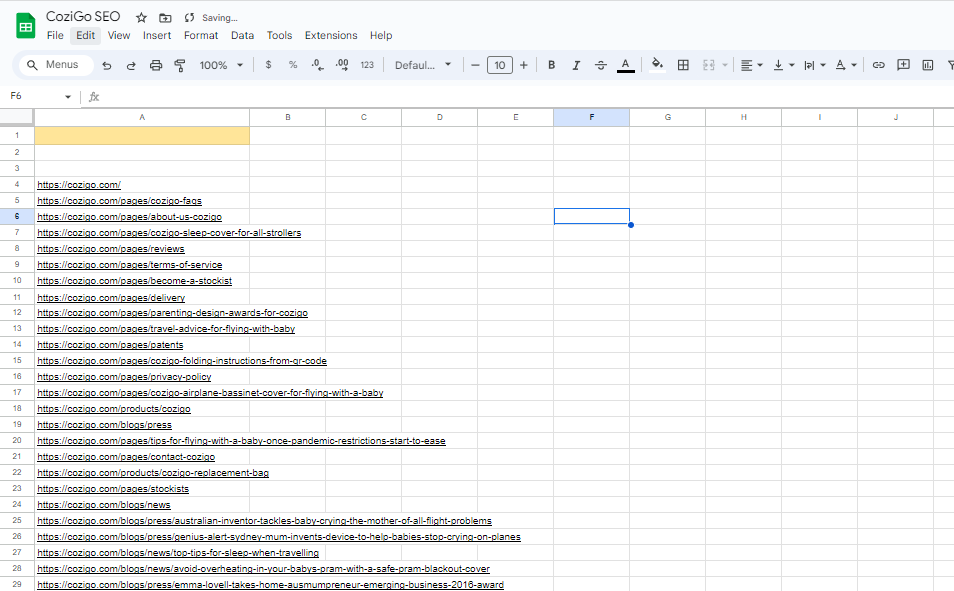Open the Menus search box
Viewport: 954px width, 591px height.
pos(55,64)
